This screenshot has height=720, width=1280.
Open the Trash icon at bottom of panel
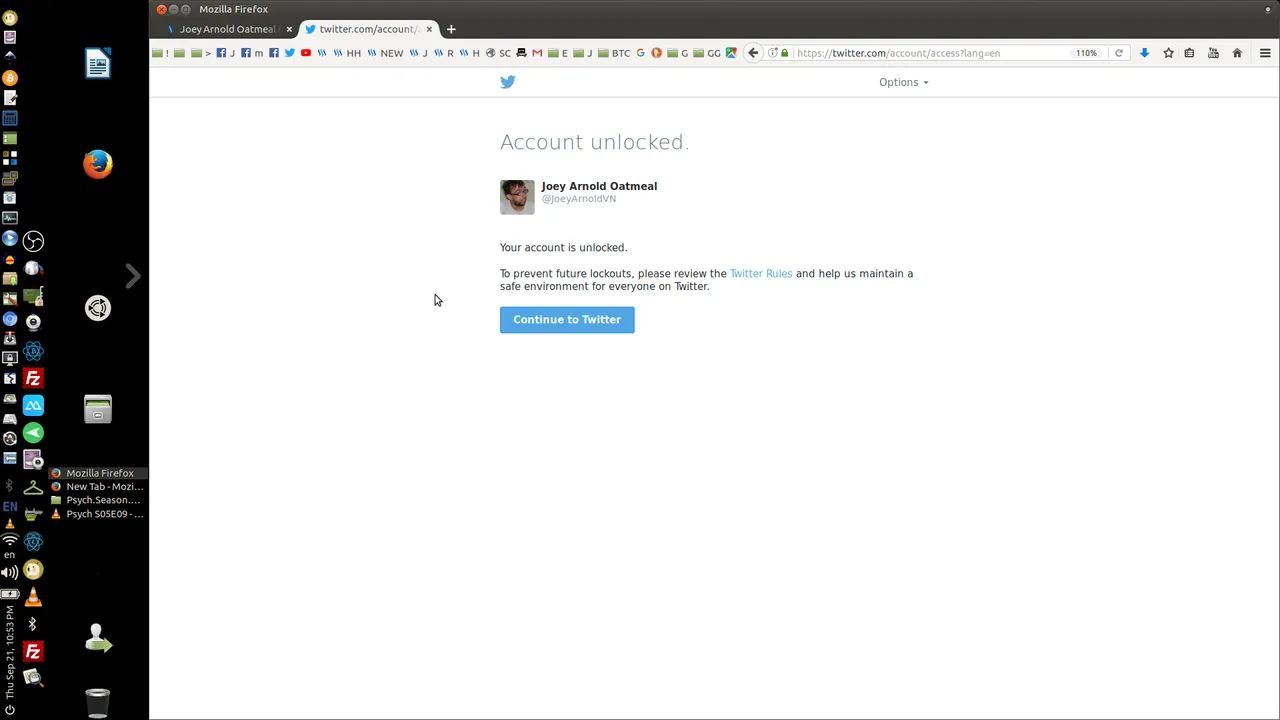point(98,702)
